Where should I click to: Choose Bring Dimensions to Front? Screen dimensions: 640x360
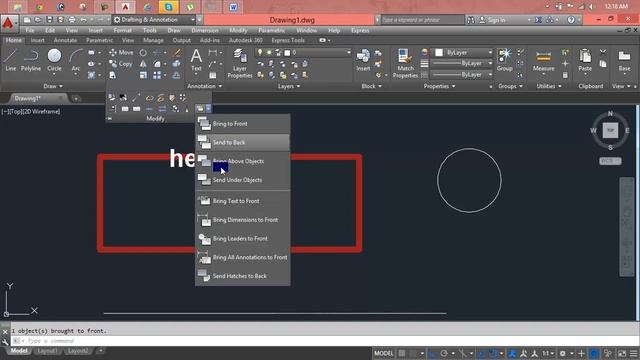[x=243, y=220]
